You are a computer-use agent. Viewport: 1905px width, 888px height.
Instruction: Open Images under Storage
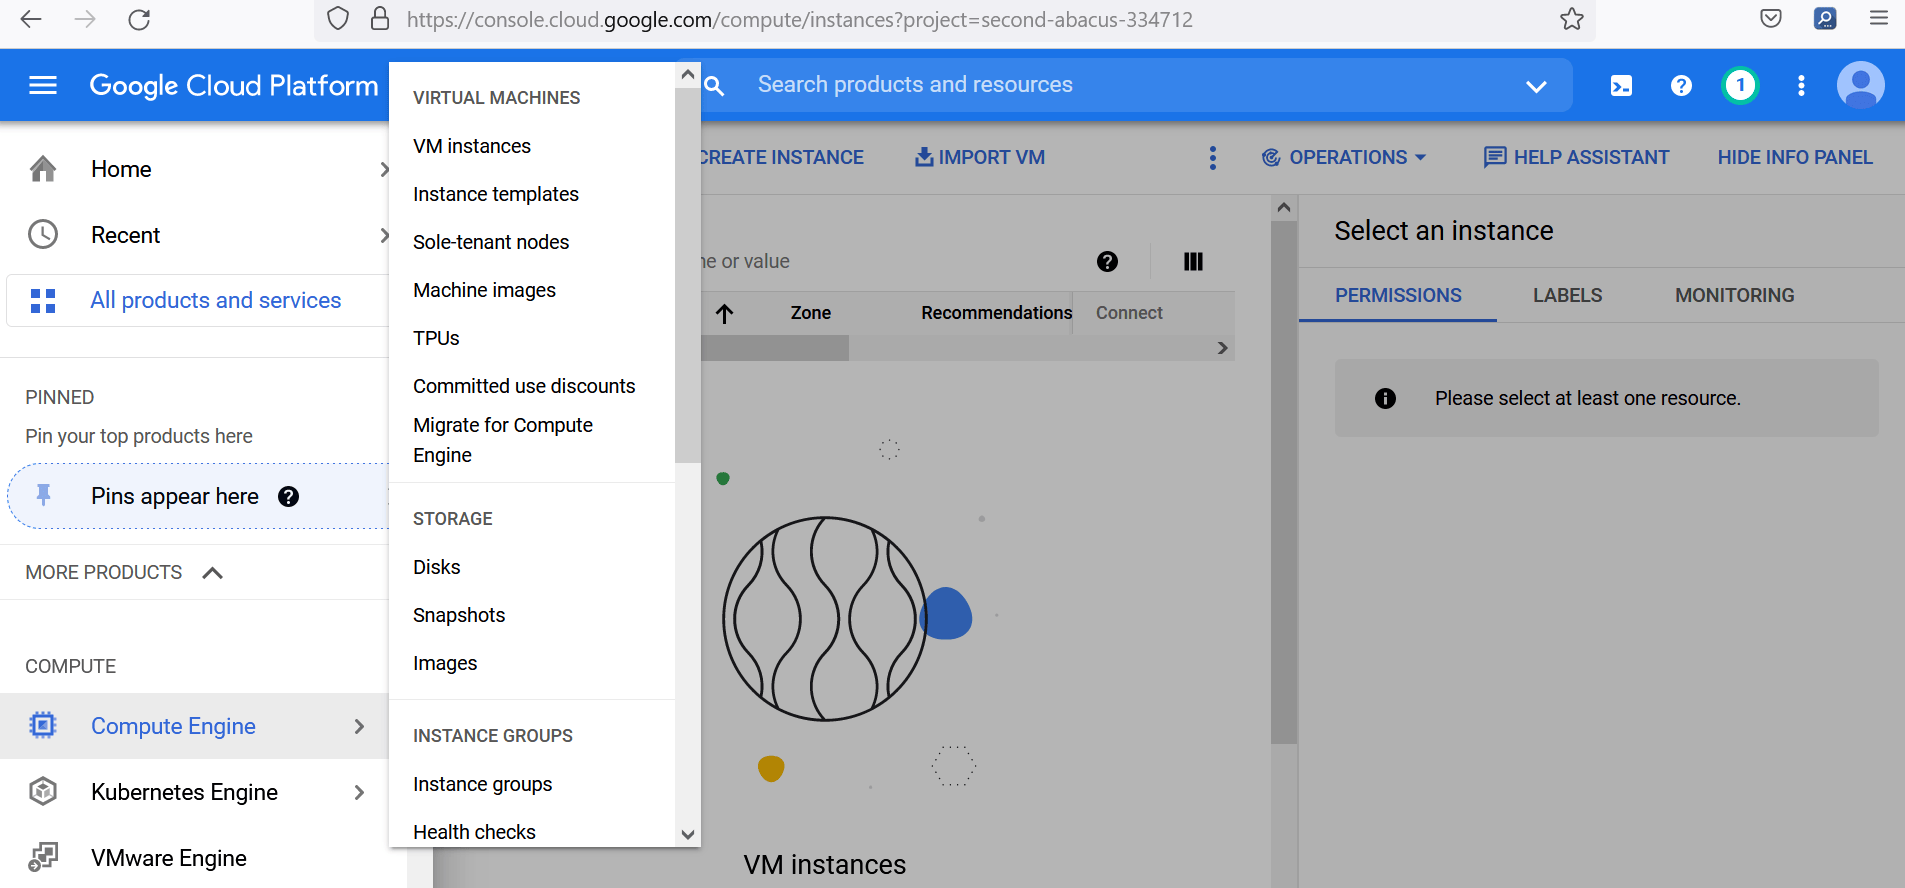tap(445, 663)
